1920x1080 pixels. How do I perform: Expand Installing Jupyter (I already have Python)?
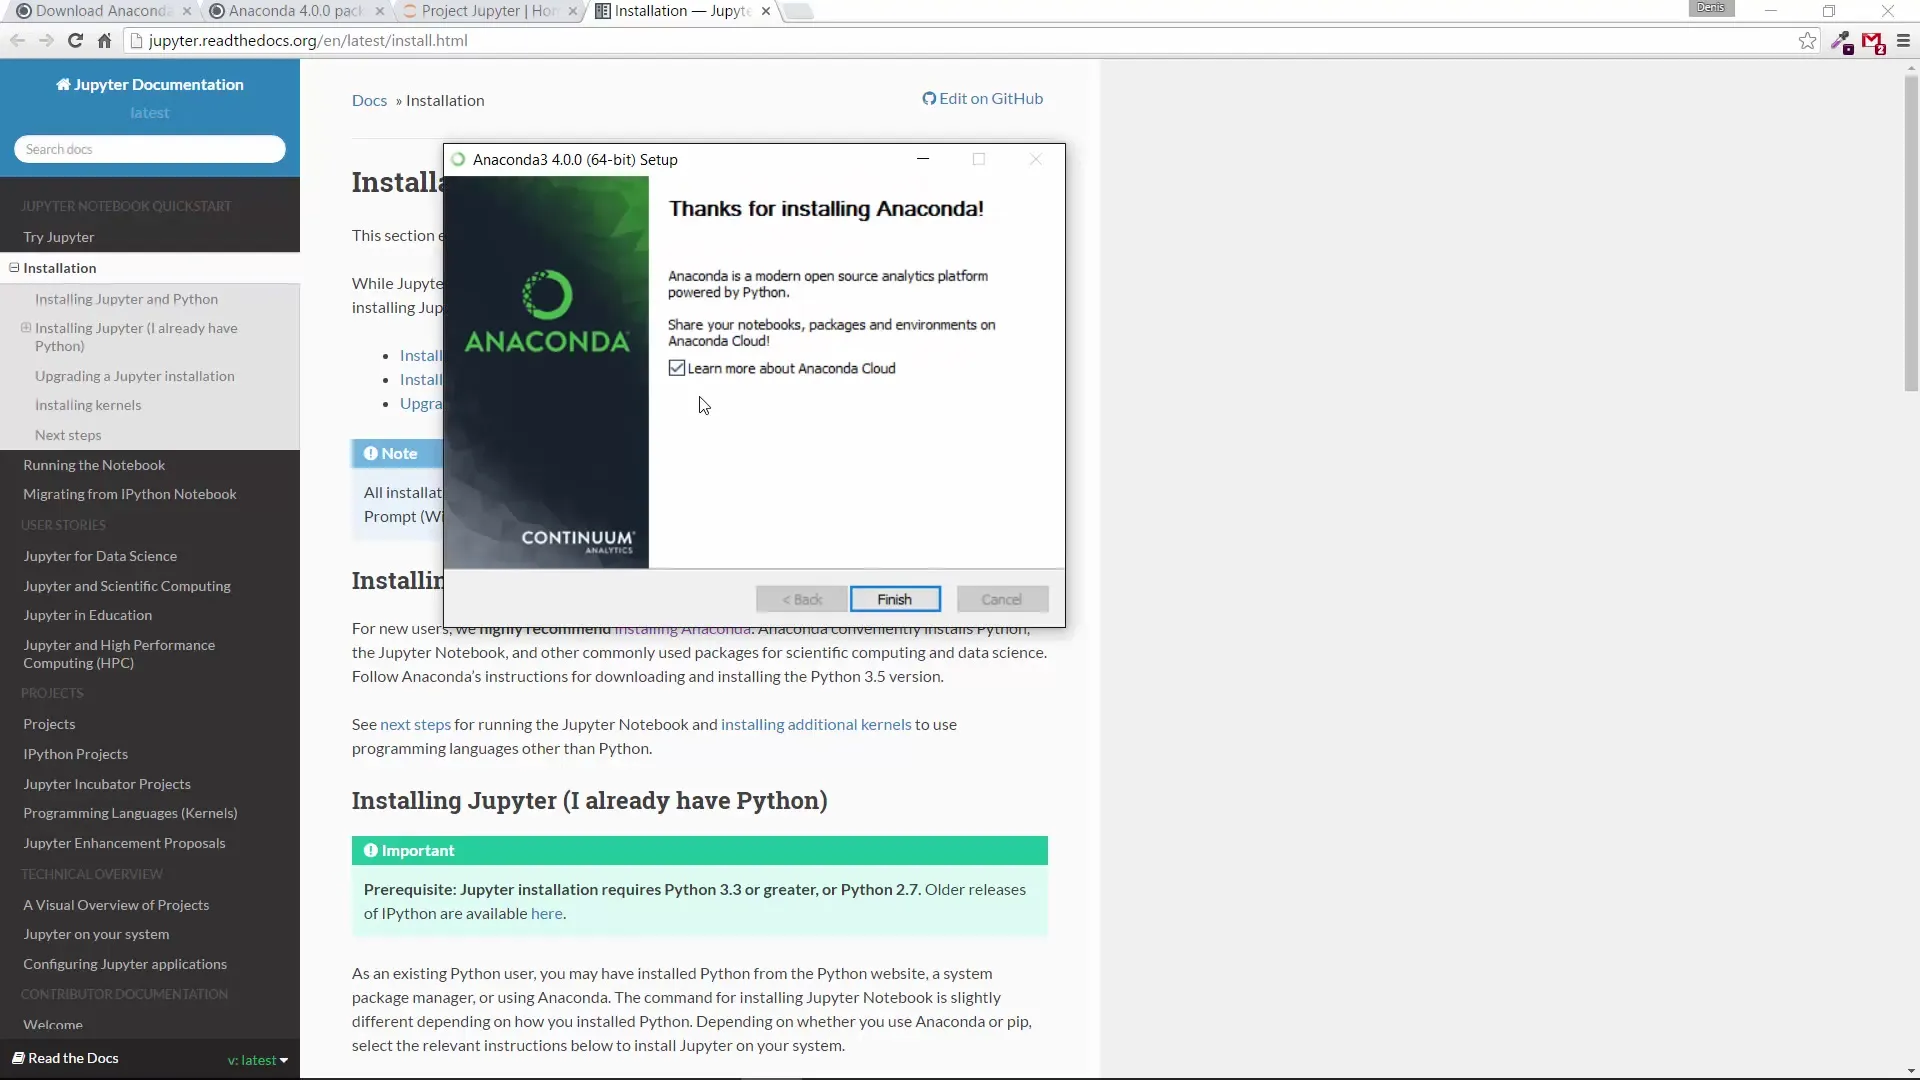pos(26,328)
